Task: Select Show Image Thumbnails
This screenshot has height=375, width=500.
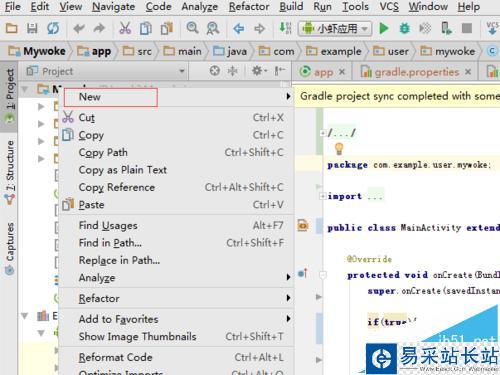Action: (x=177, y=336)
